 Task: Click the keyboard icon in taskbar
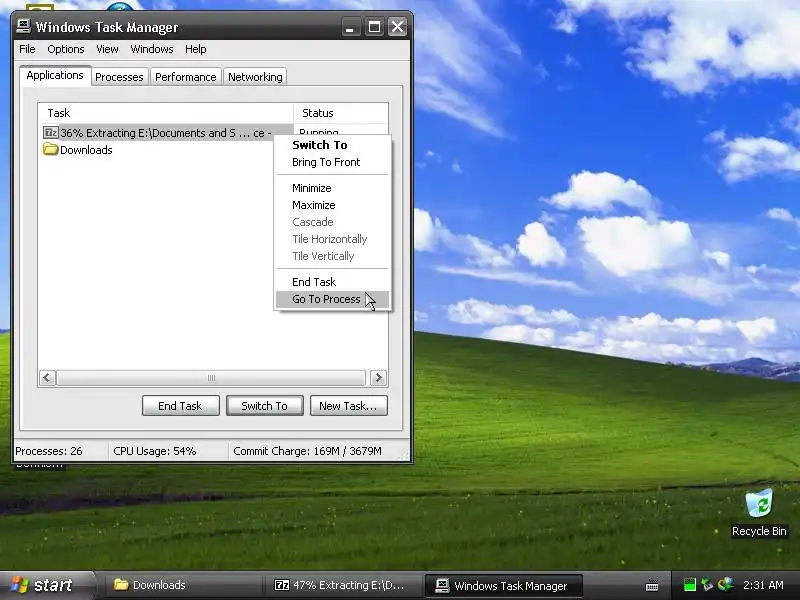point(652,585)
